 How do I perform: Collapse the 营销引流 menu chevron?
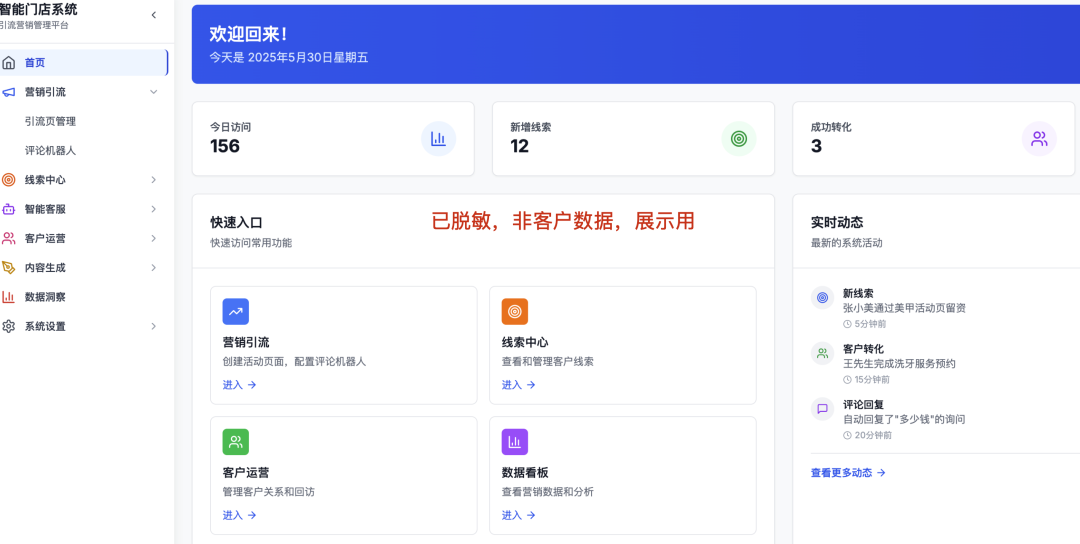pos(154,92)
